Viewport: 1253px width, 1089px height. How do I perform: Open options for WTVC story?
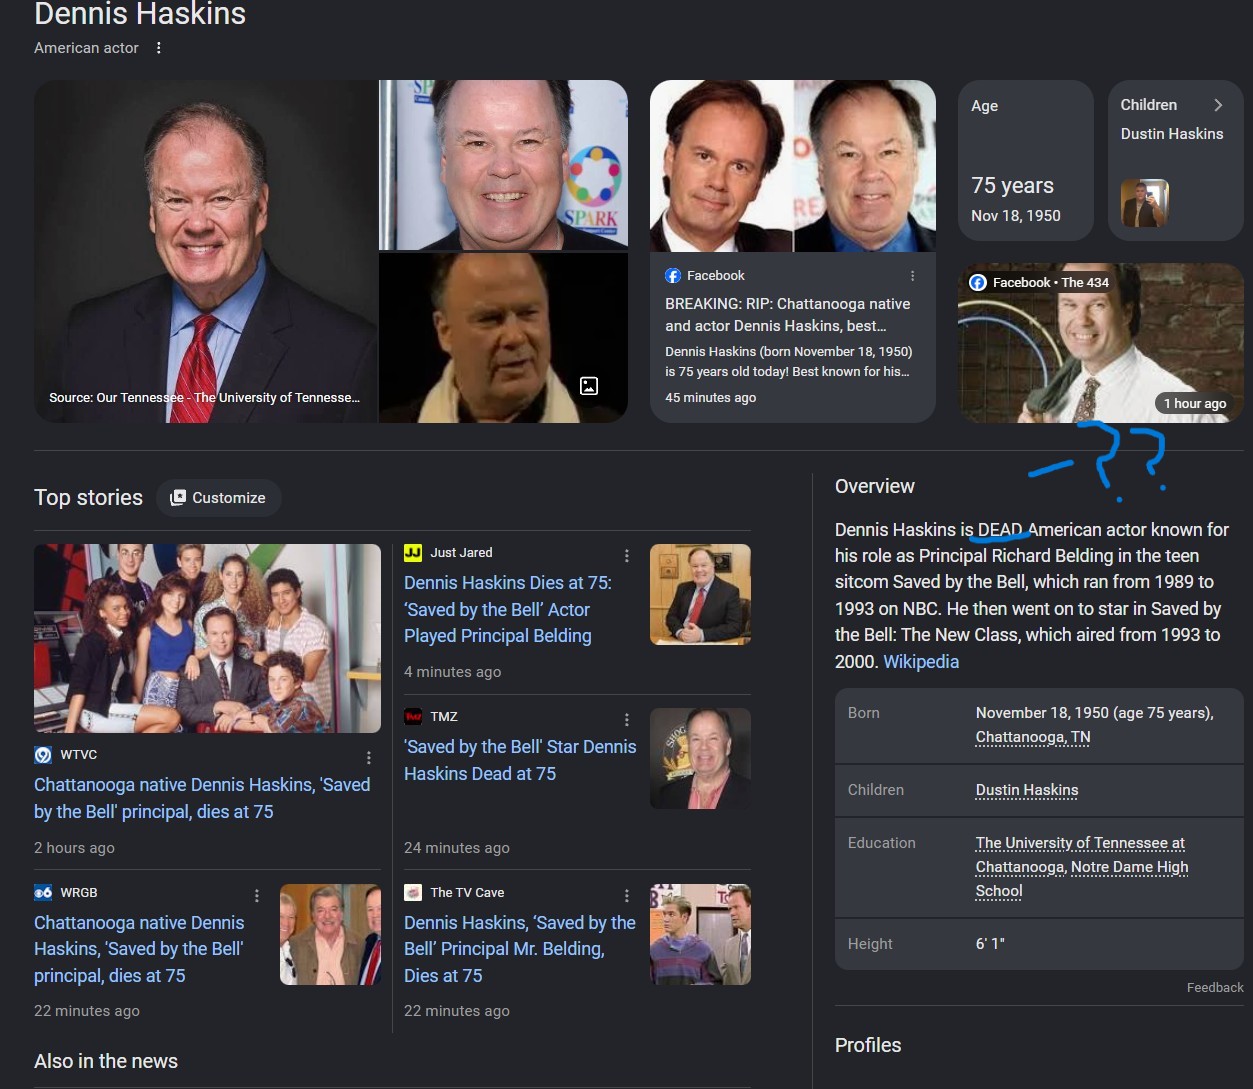coord(369,758)
